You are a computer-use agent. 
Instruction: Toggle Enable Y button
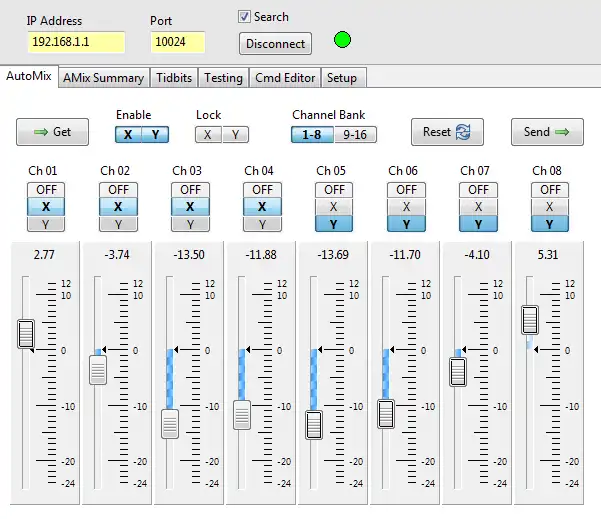pos(154,134)
